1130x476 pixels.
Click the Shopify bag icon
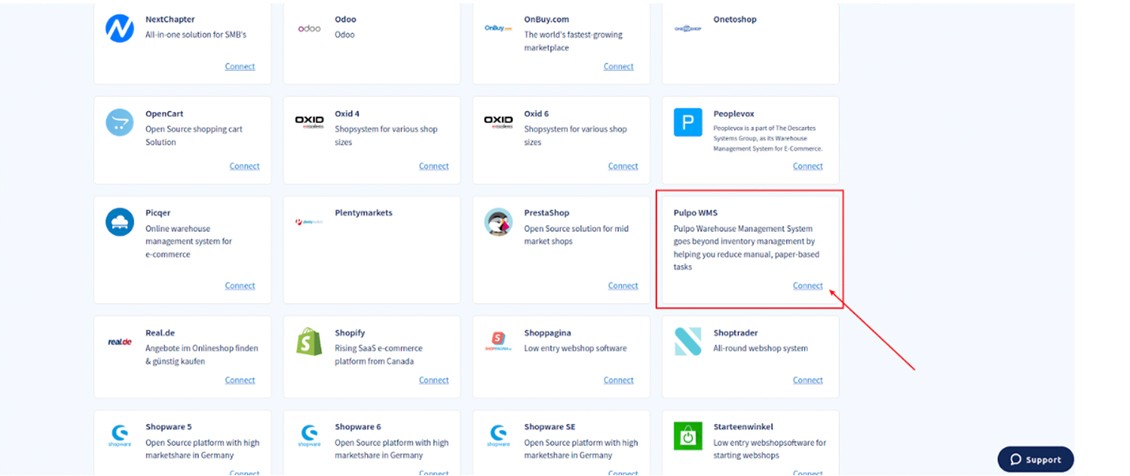(309, 341)
